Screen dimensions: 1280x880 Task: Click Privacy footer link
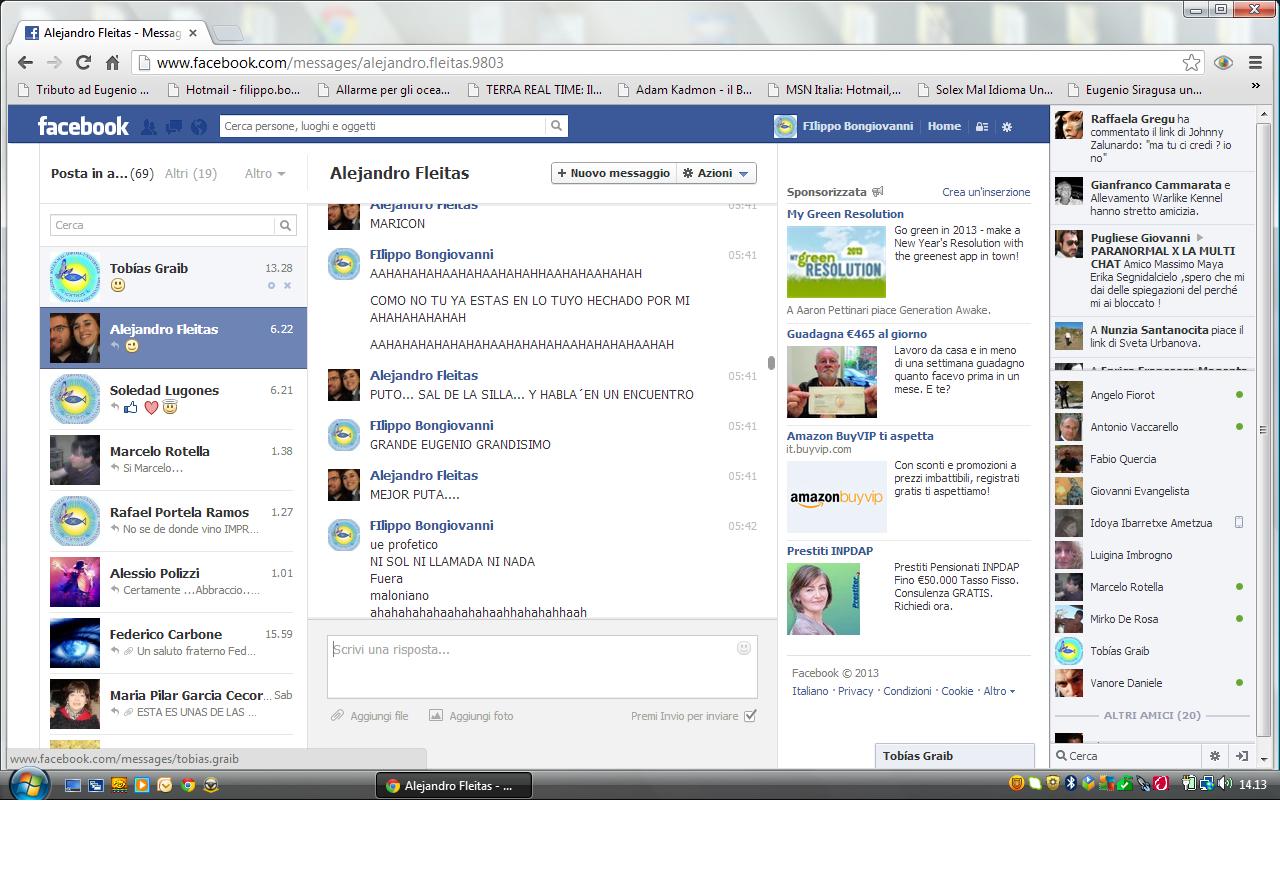tap(855, 691)
